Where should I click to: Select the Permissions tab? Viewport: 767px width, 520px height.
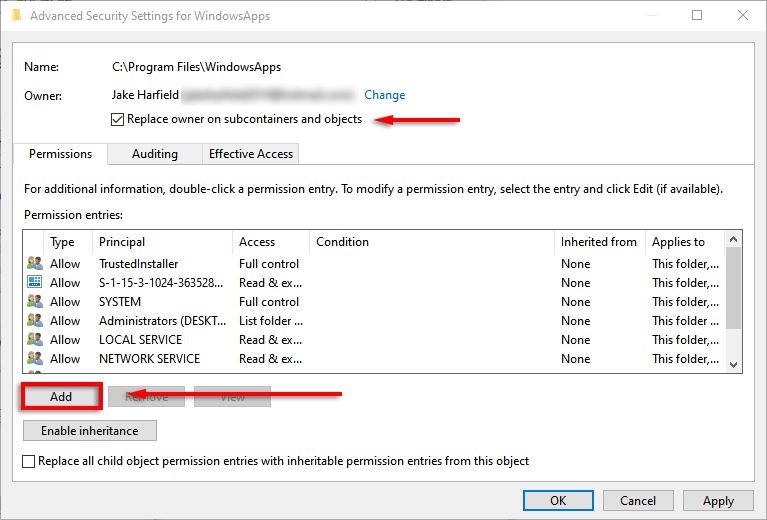60,154
